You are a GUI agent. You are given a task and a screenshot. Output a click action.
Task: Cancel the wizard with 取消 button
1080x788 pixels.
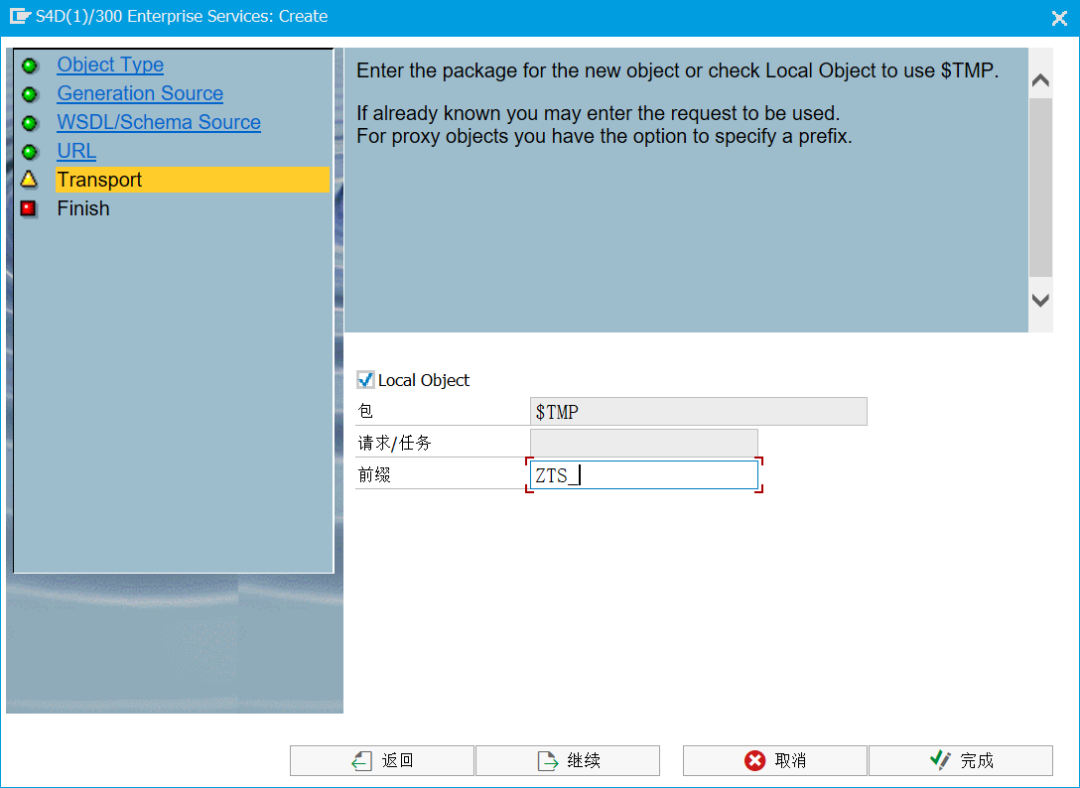point(775,760)
